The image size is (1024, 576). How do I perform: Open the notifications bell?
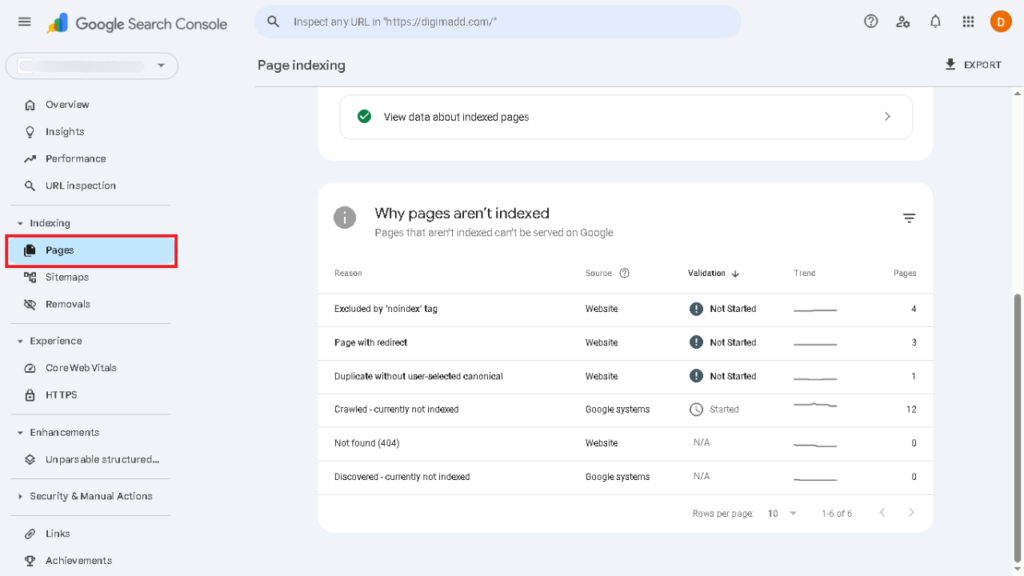[x=935, y=22]
